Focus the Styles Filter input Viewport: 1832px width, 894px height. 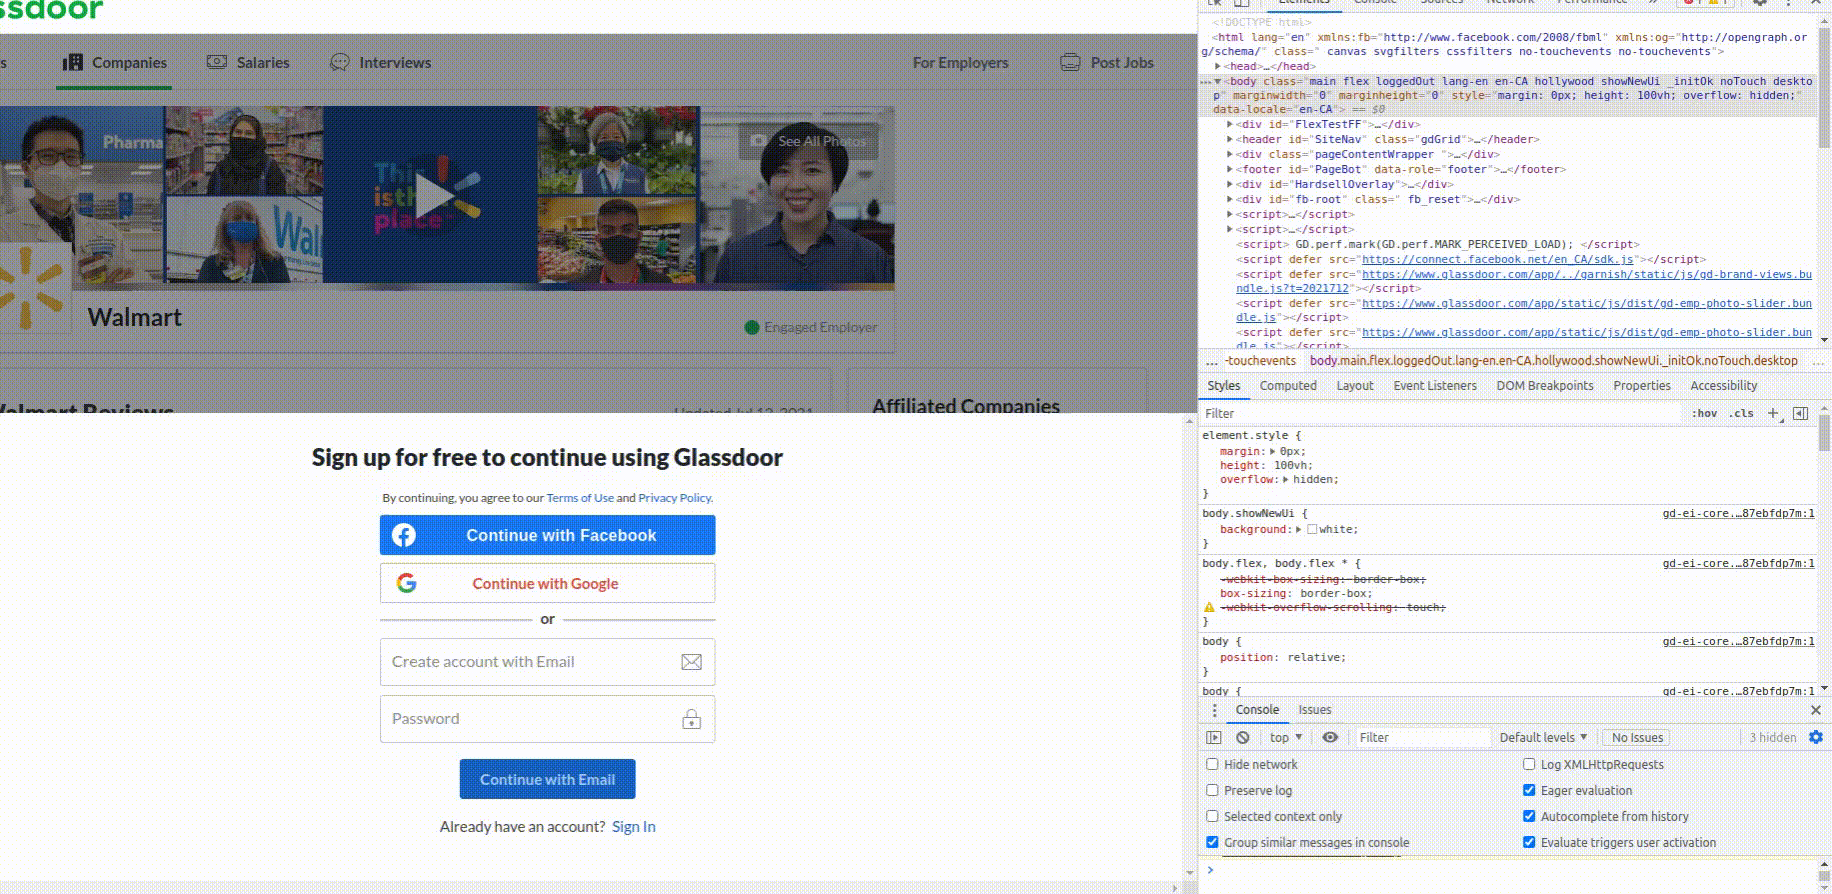(x=1440, y=413)
